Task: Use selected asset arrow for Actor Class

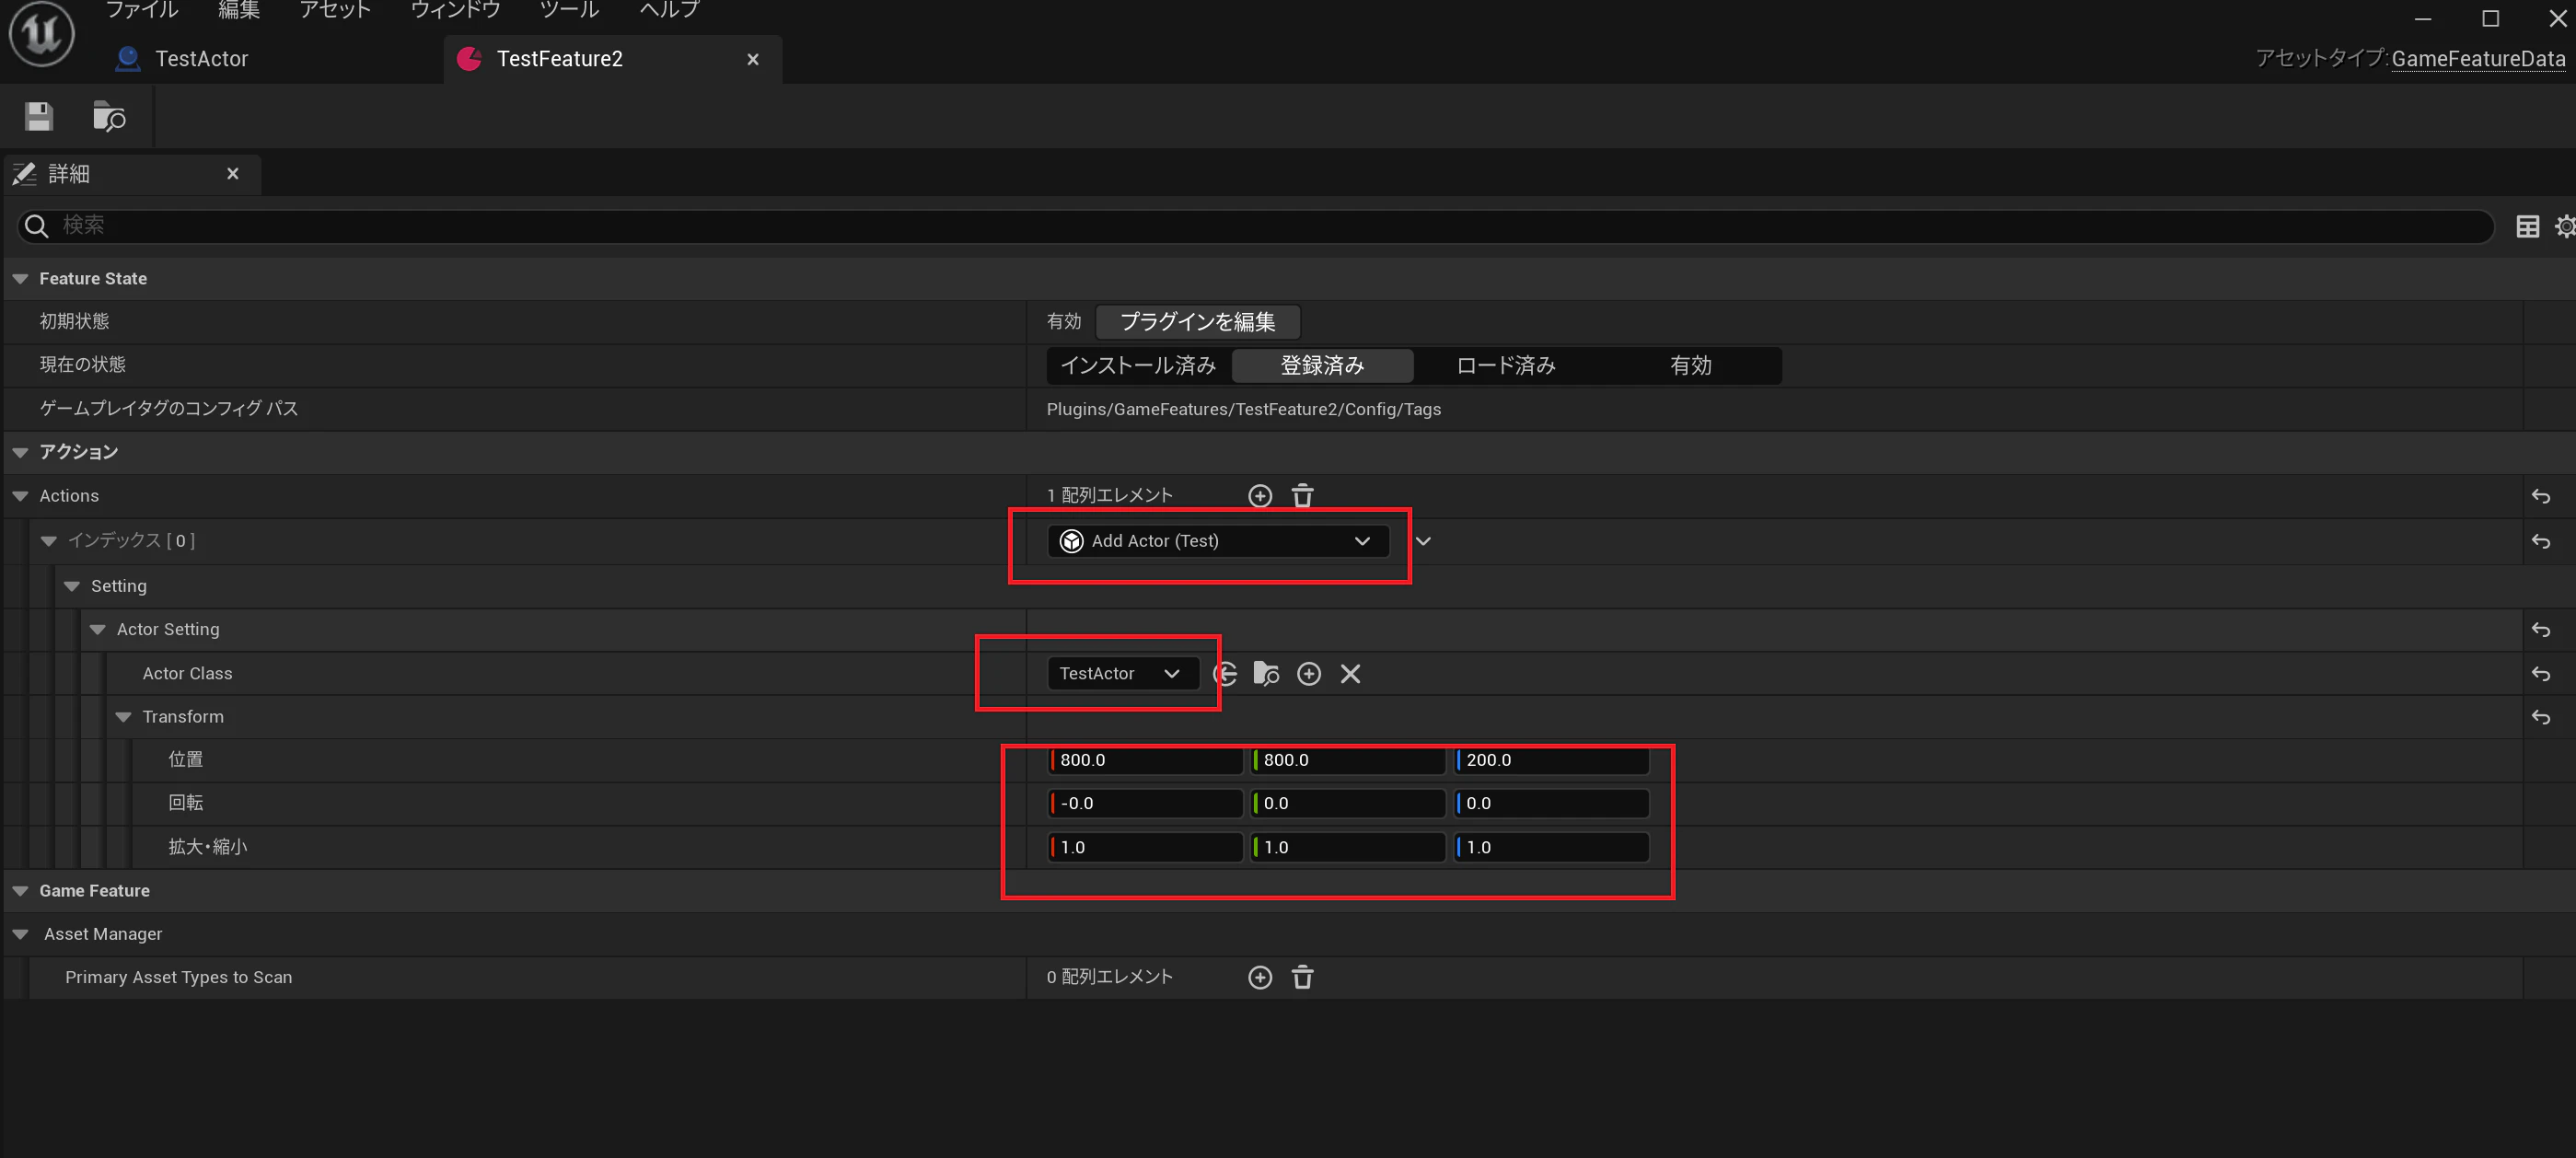Action: 1226,674
